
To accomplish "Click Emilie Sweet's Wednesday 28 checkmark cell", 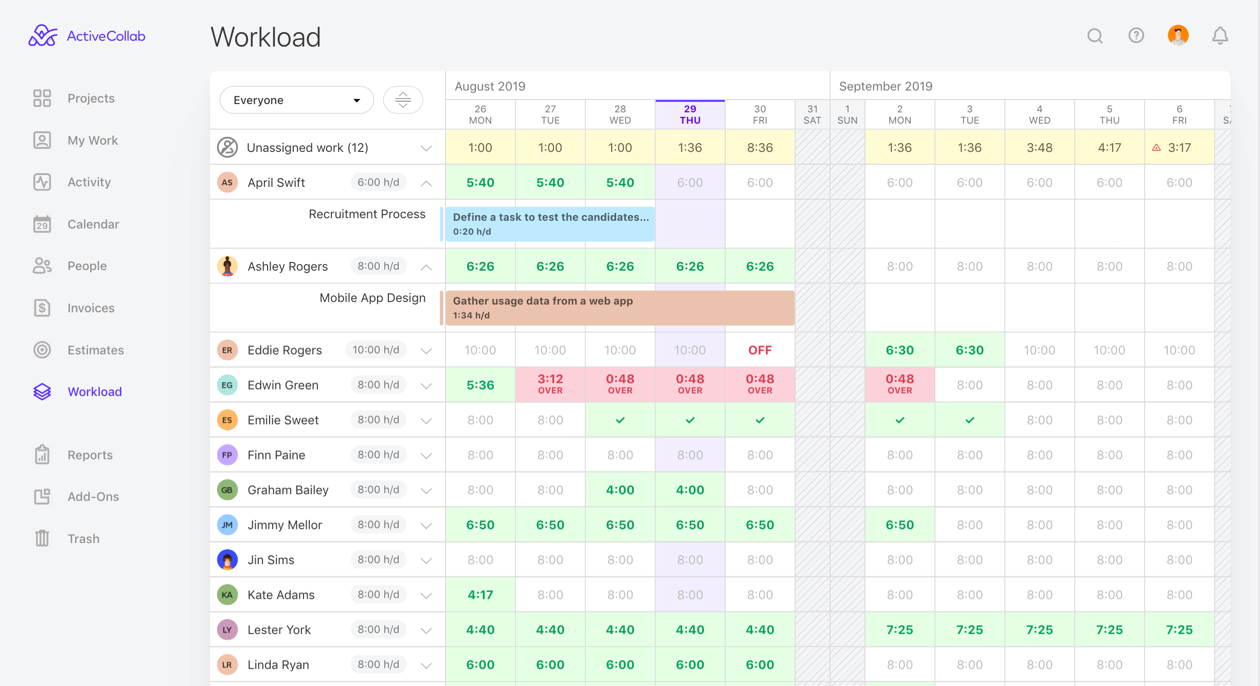I will coord(620,420).
